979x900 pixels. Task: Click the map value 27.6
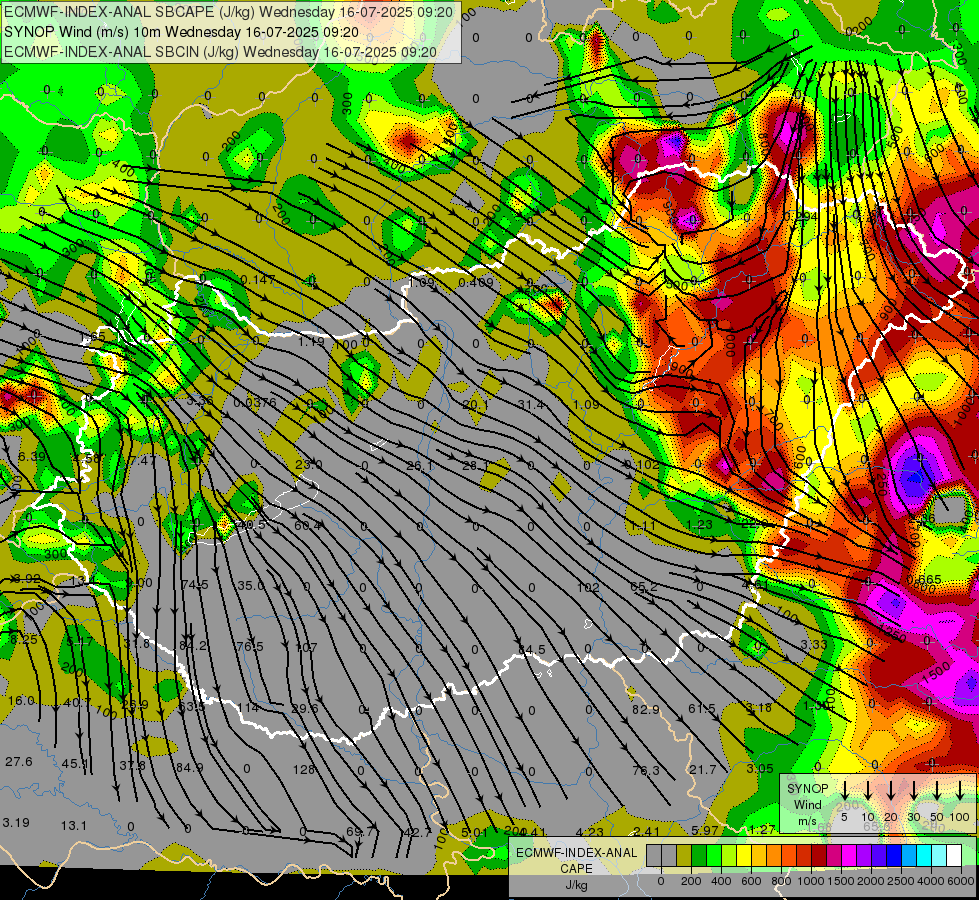[x=19, y=762]
